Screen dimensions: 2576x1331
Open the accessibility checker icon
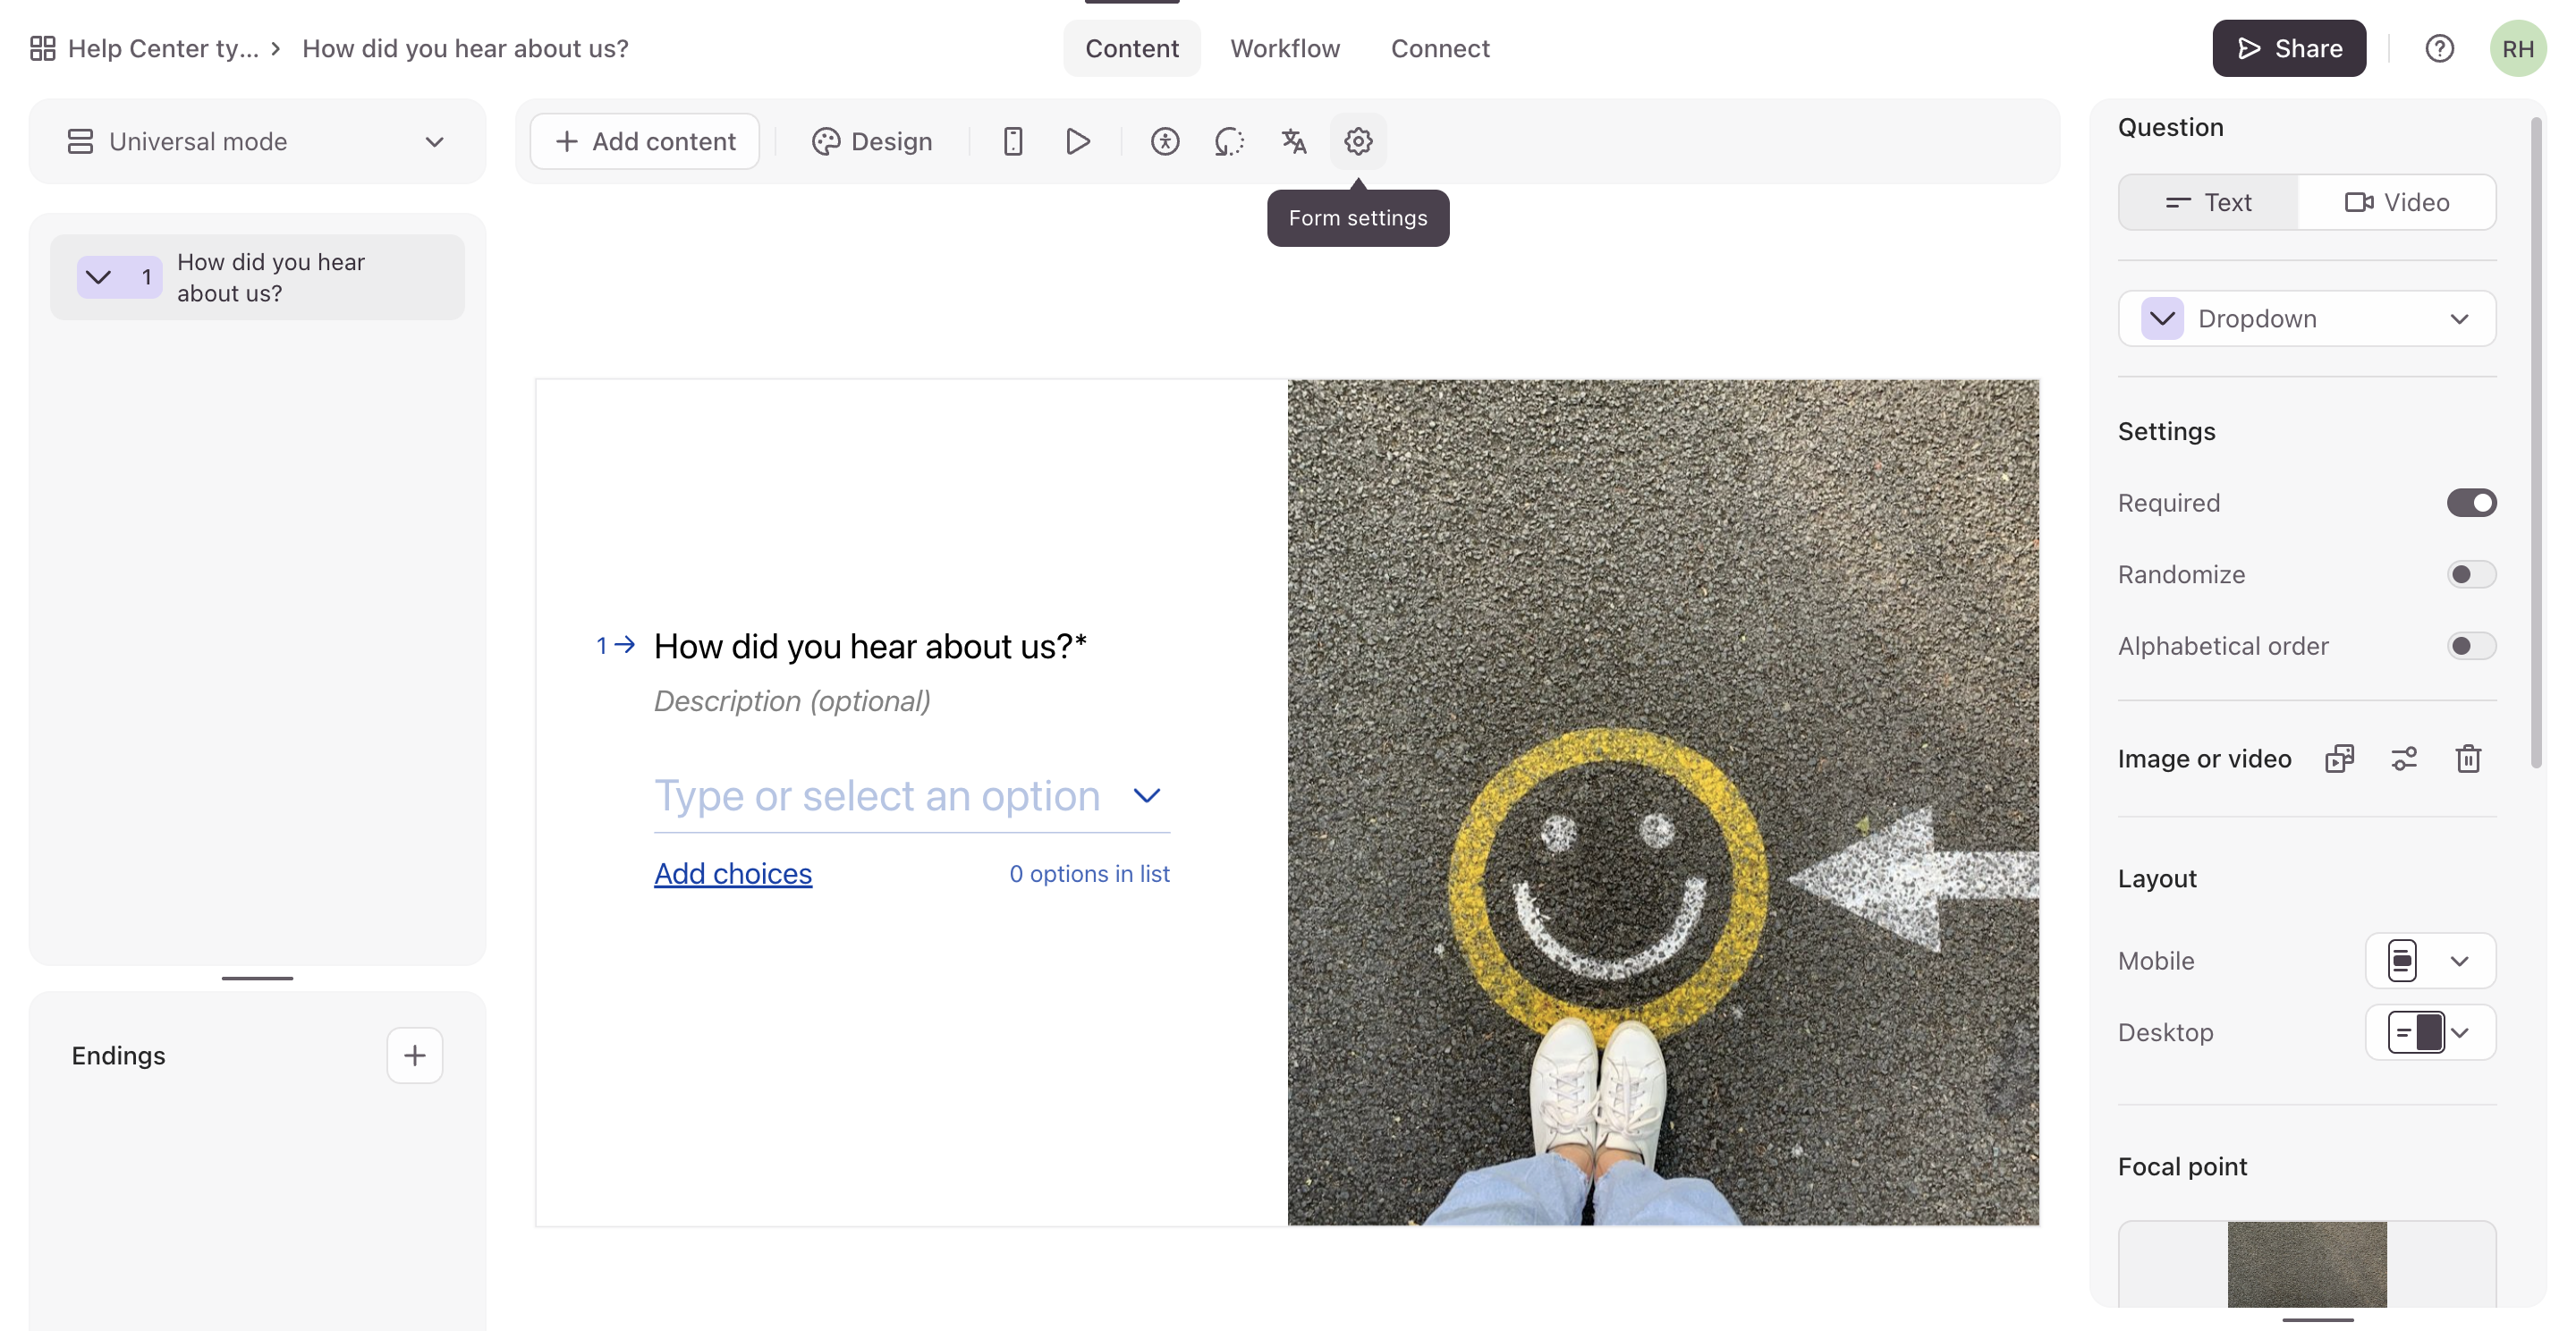(x=1165, y=141)
